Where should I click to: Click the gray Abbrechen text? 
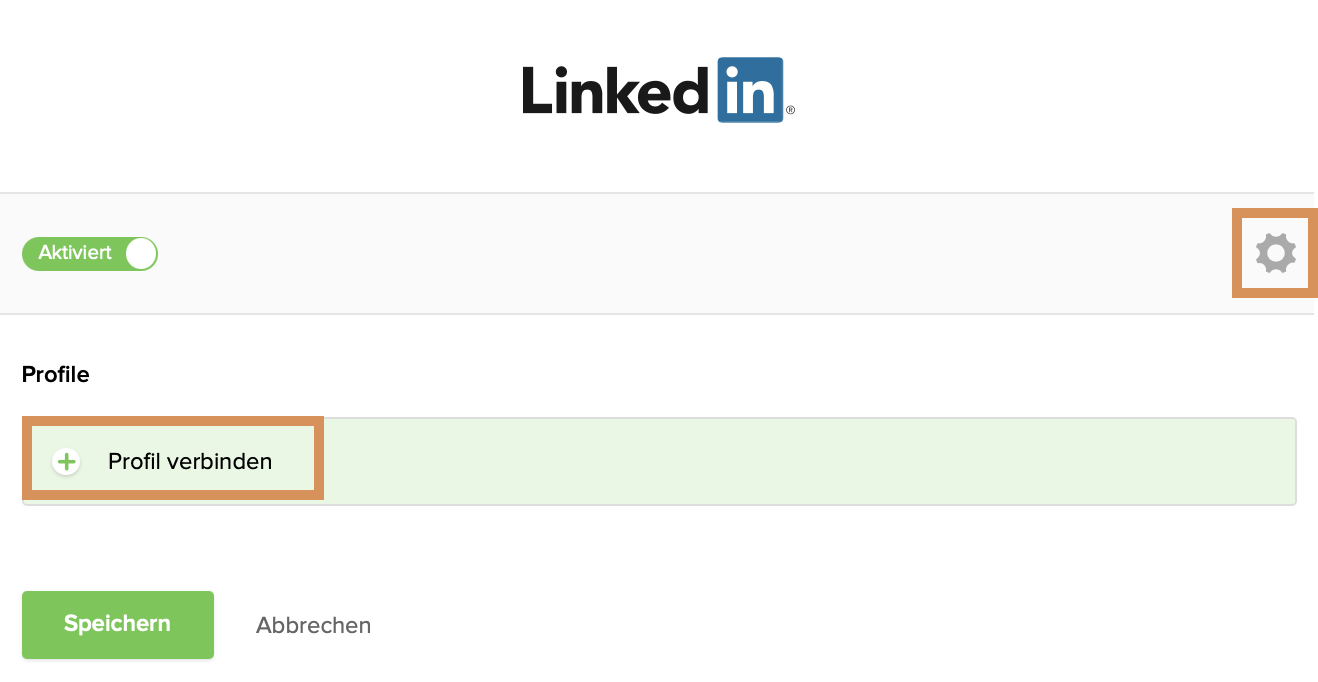tap(313, 625)
